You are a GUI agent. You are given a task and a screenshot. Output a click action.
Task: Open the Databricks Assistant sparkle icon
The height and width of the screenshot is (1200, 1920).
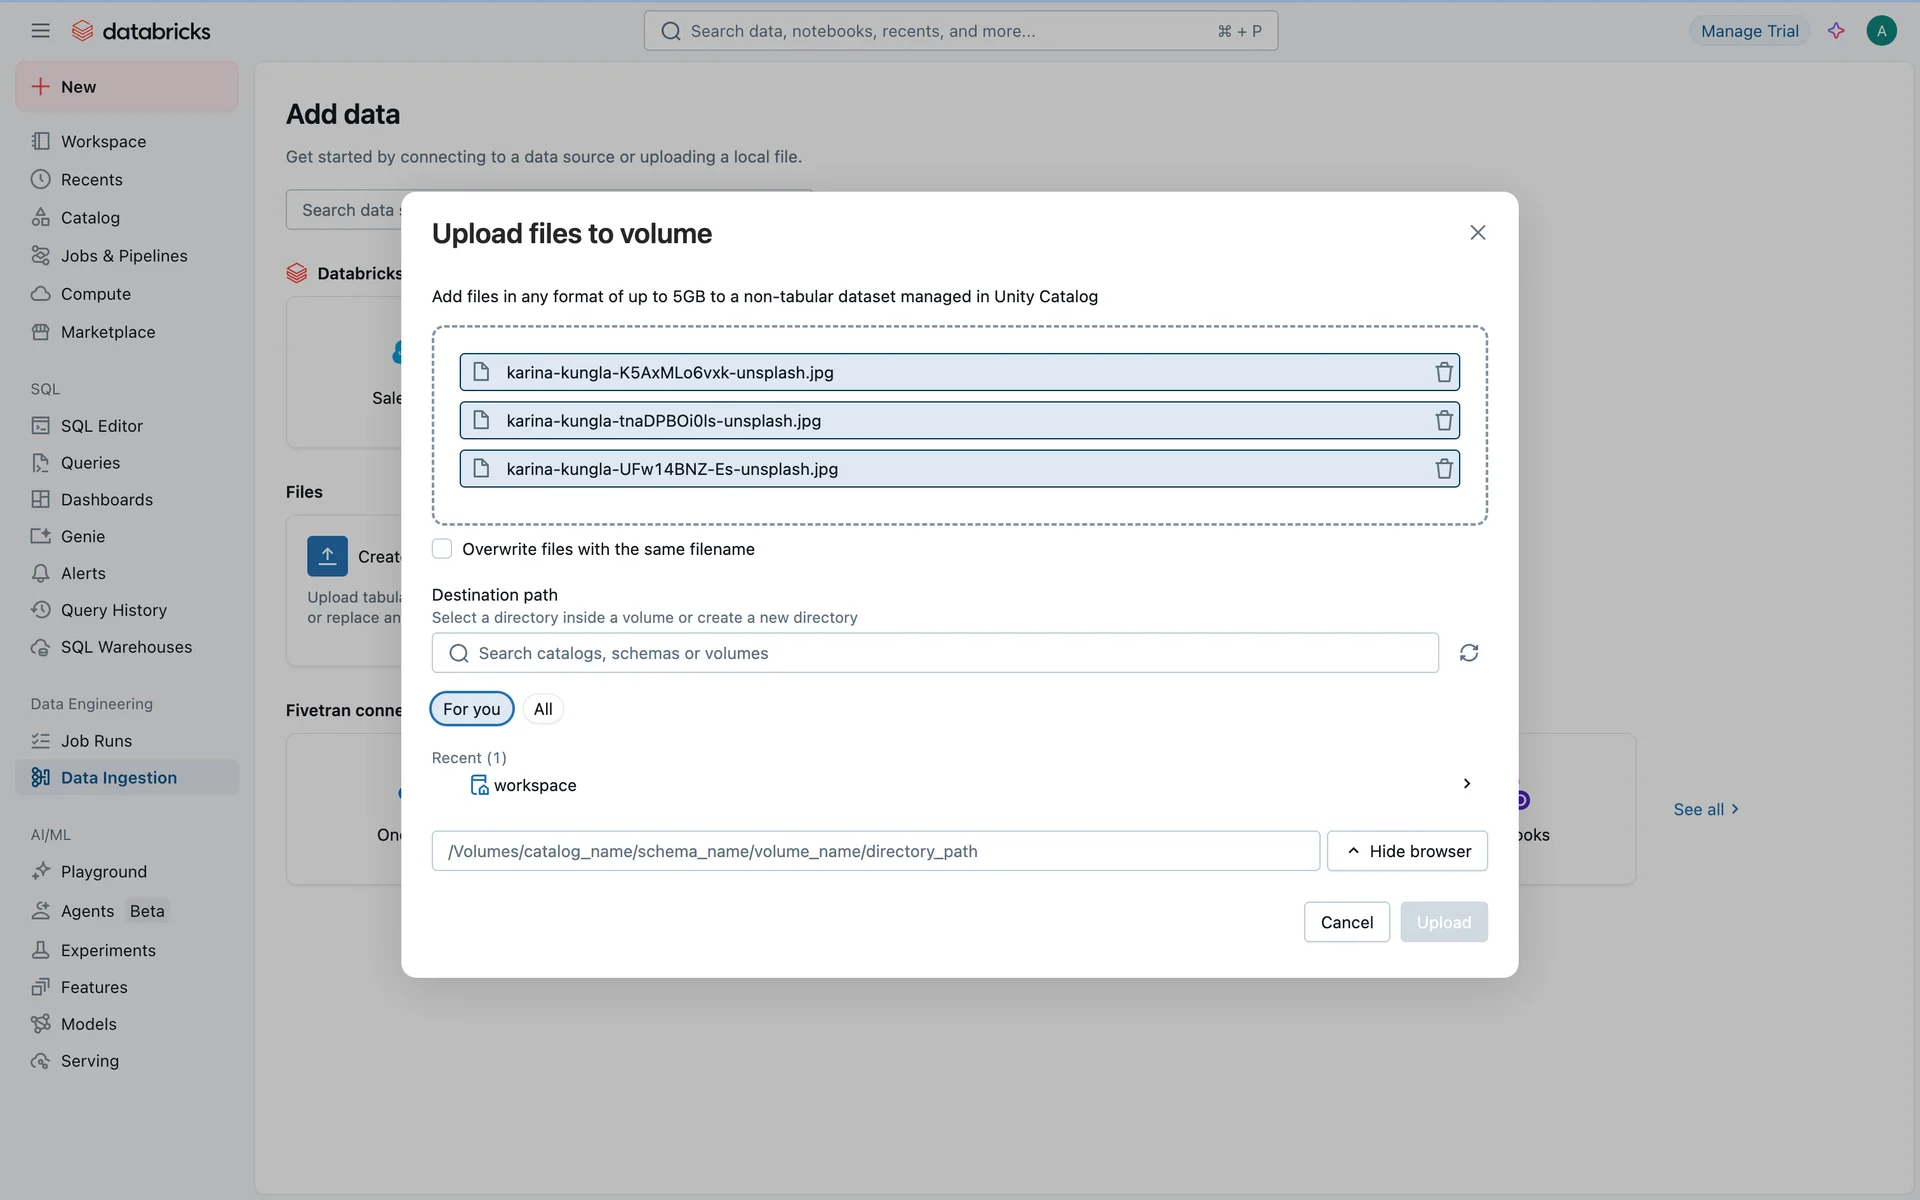click(1836, 31)
